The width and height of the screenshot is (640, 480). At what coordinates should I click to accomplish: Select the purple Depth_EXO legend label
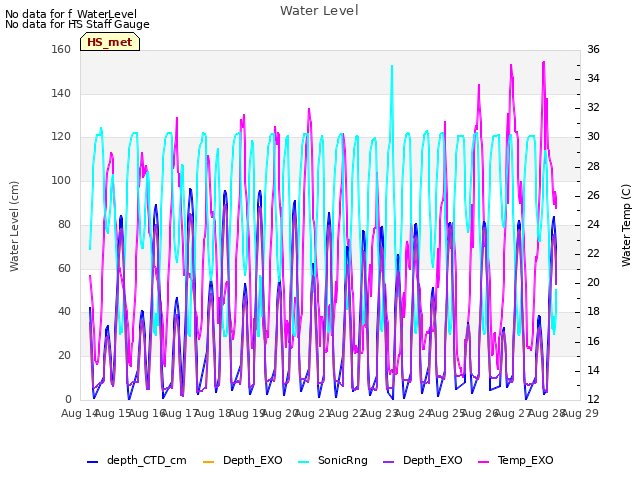click(433, 460)
